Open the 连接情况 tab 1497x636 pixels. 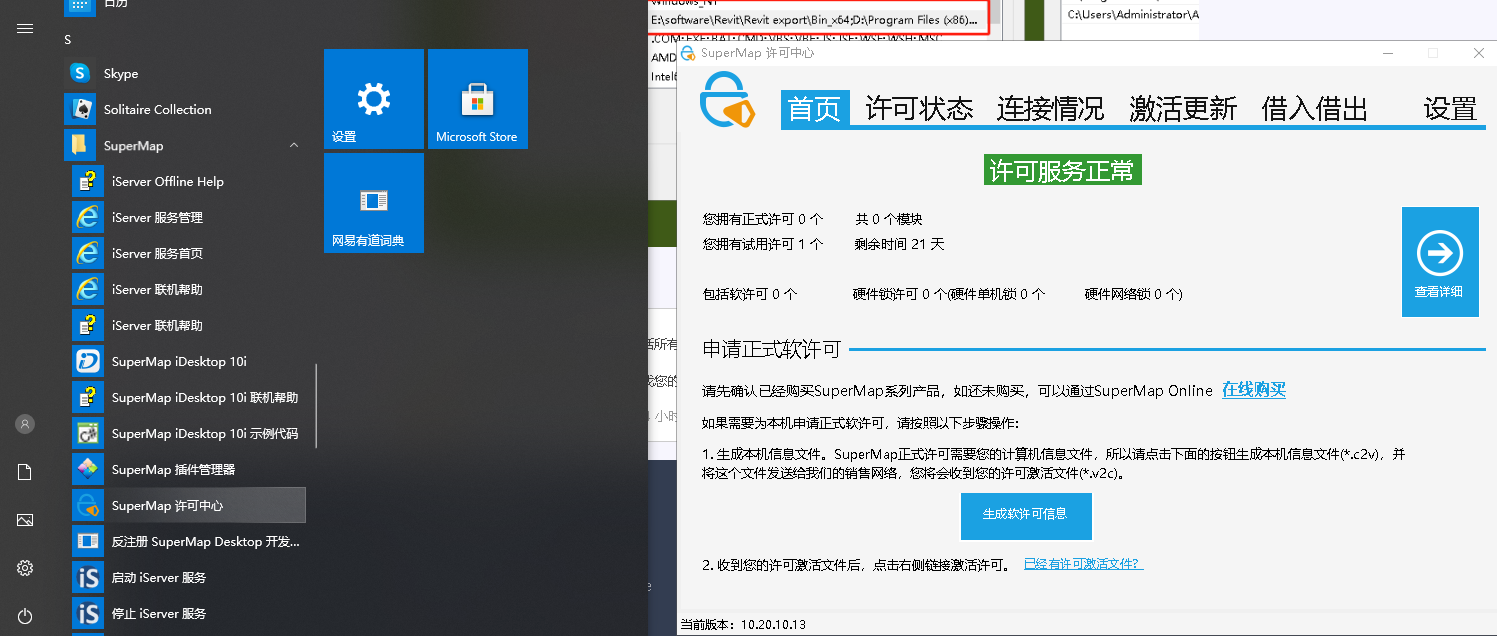1051,108
